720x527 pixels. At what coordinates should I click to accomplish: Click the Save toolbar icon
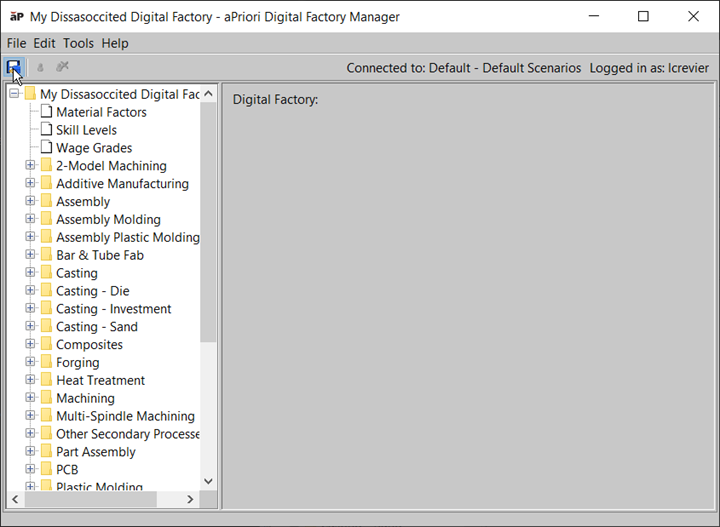[x=14, y=67]
